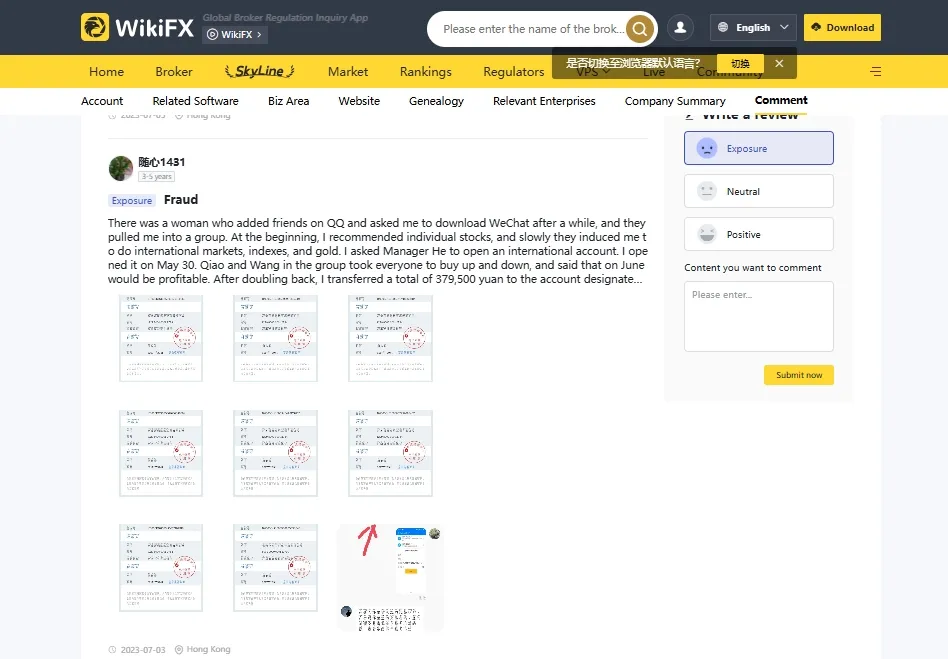Image resolution: width=948 pixels, height=659 pixels.
Task: Select the Neutral review type
Action: point(759,191)
